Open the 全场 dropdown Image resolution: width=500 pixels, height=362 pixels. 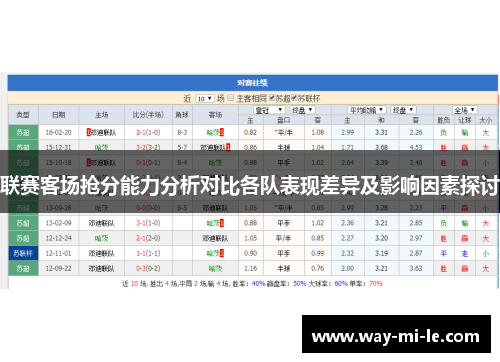click(x=465, y=110)
